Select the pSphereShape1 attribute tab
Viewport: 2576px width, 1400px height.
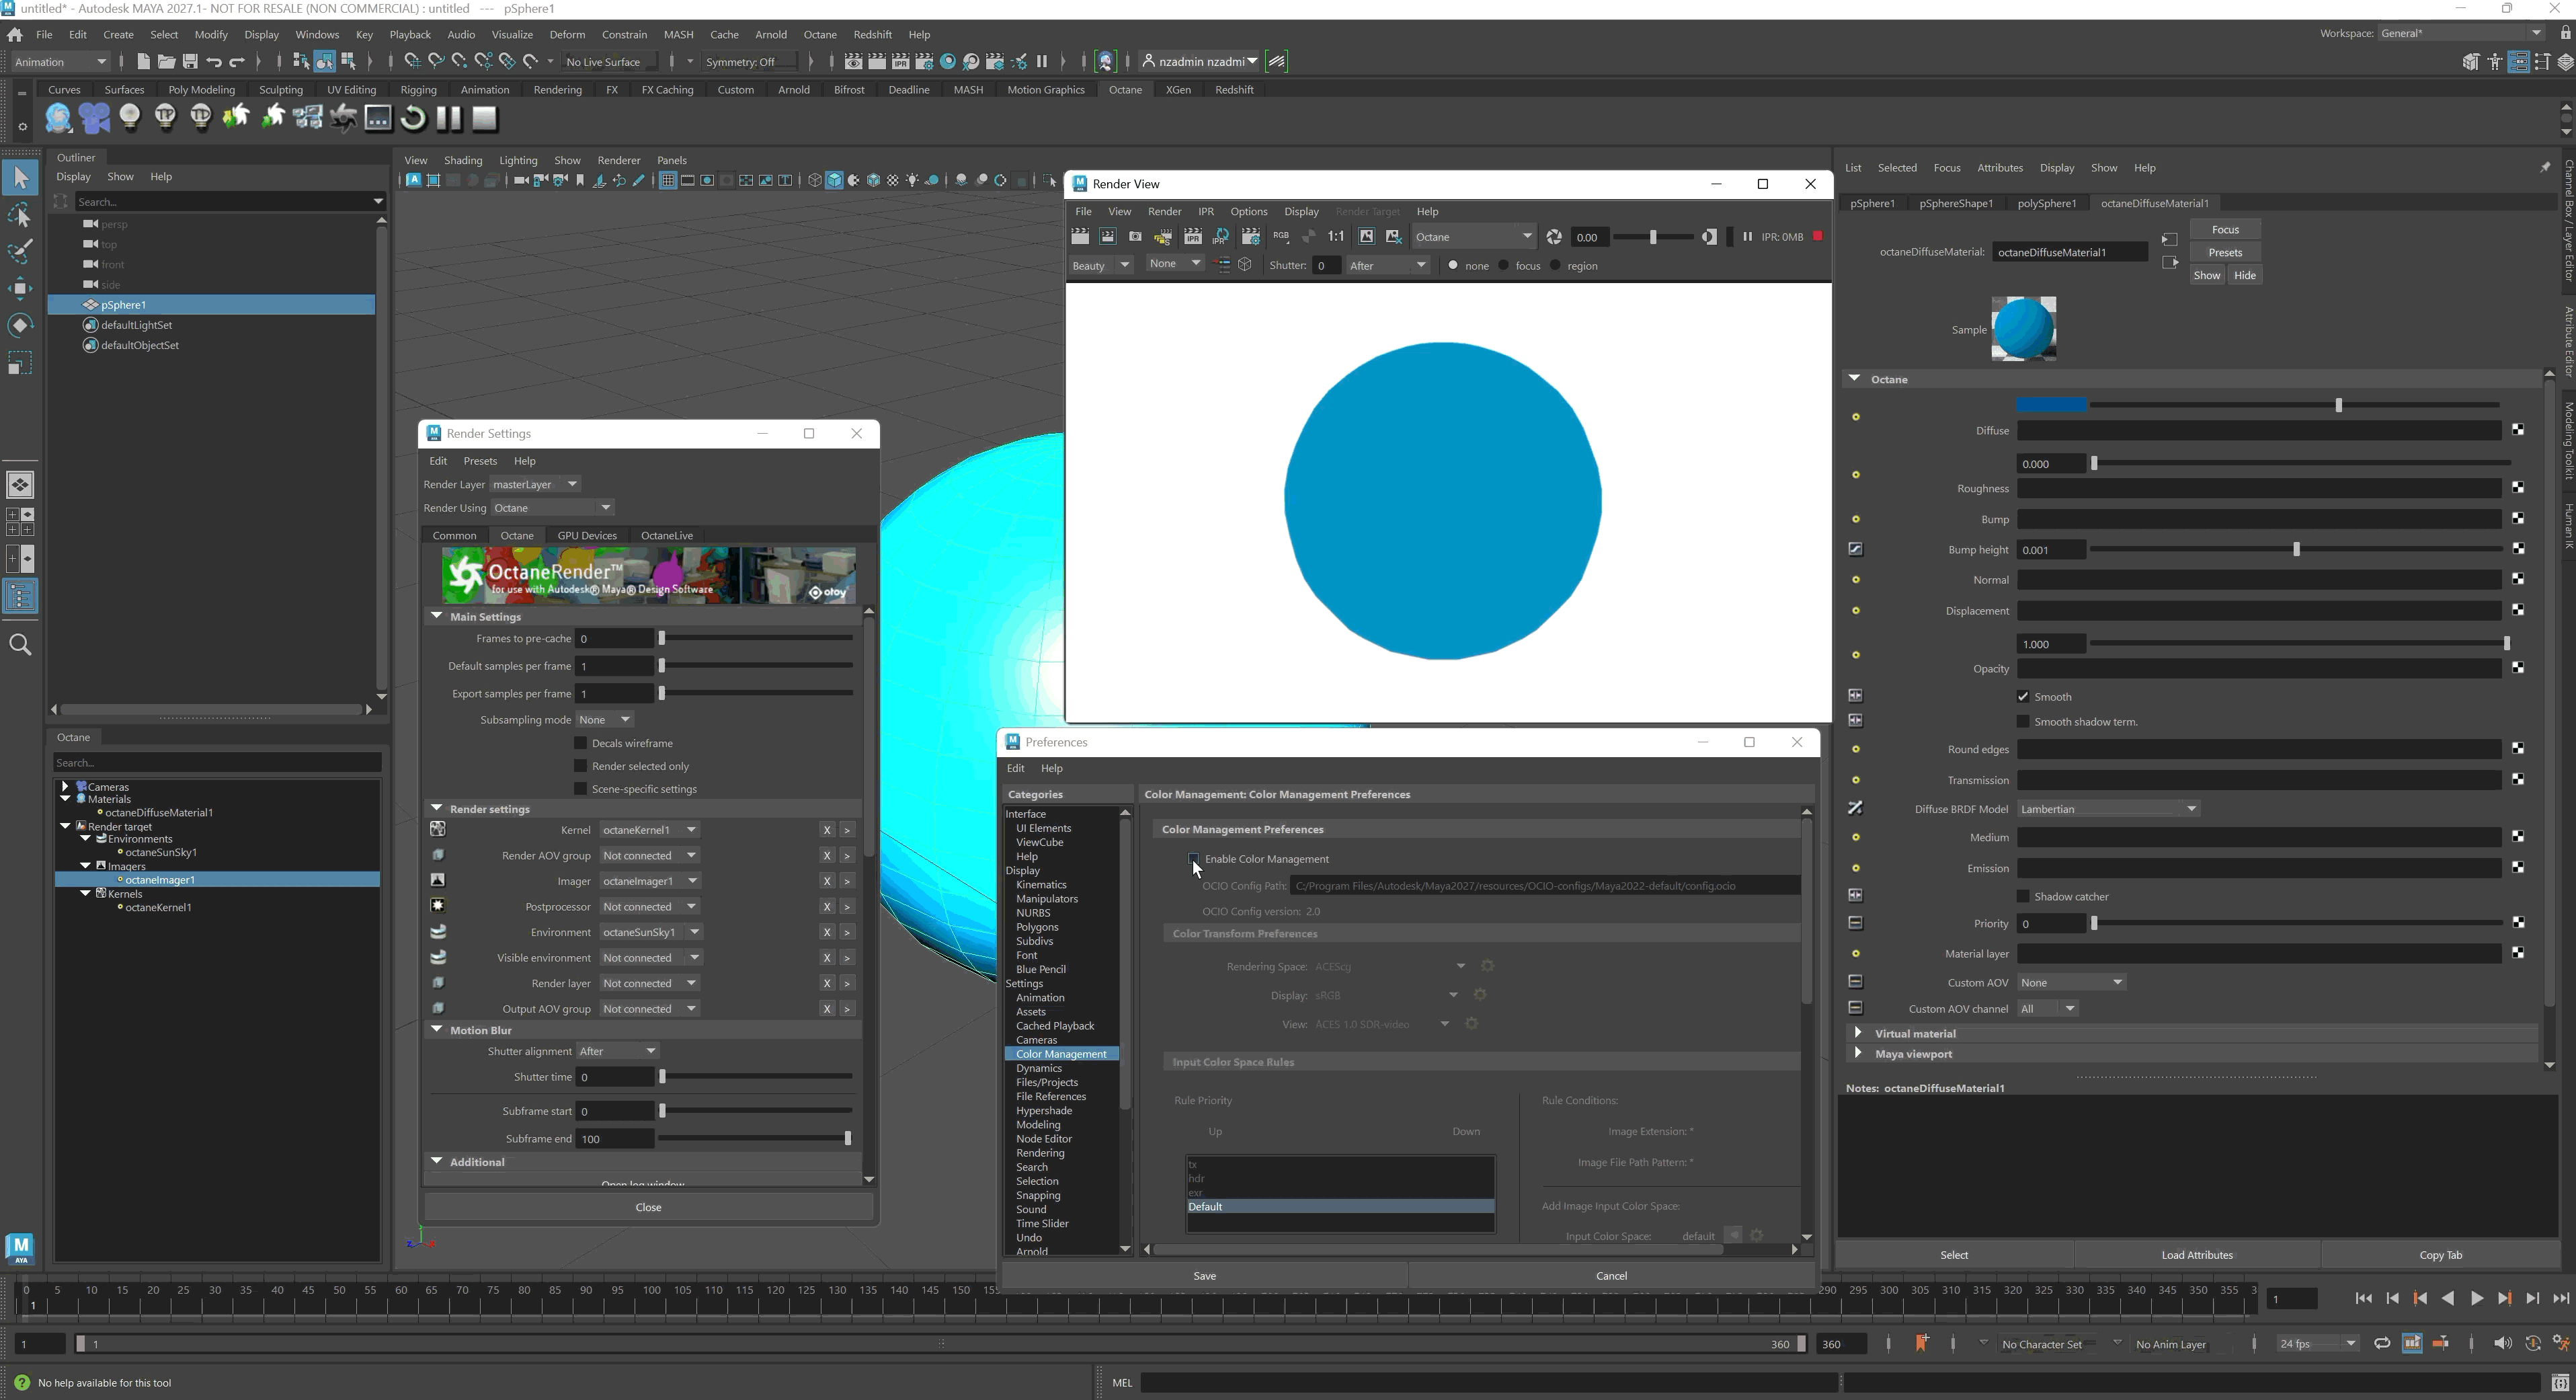click(1956, 203)
